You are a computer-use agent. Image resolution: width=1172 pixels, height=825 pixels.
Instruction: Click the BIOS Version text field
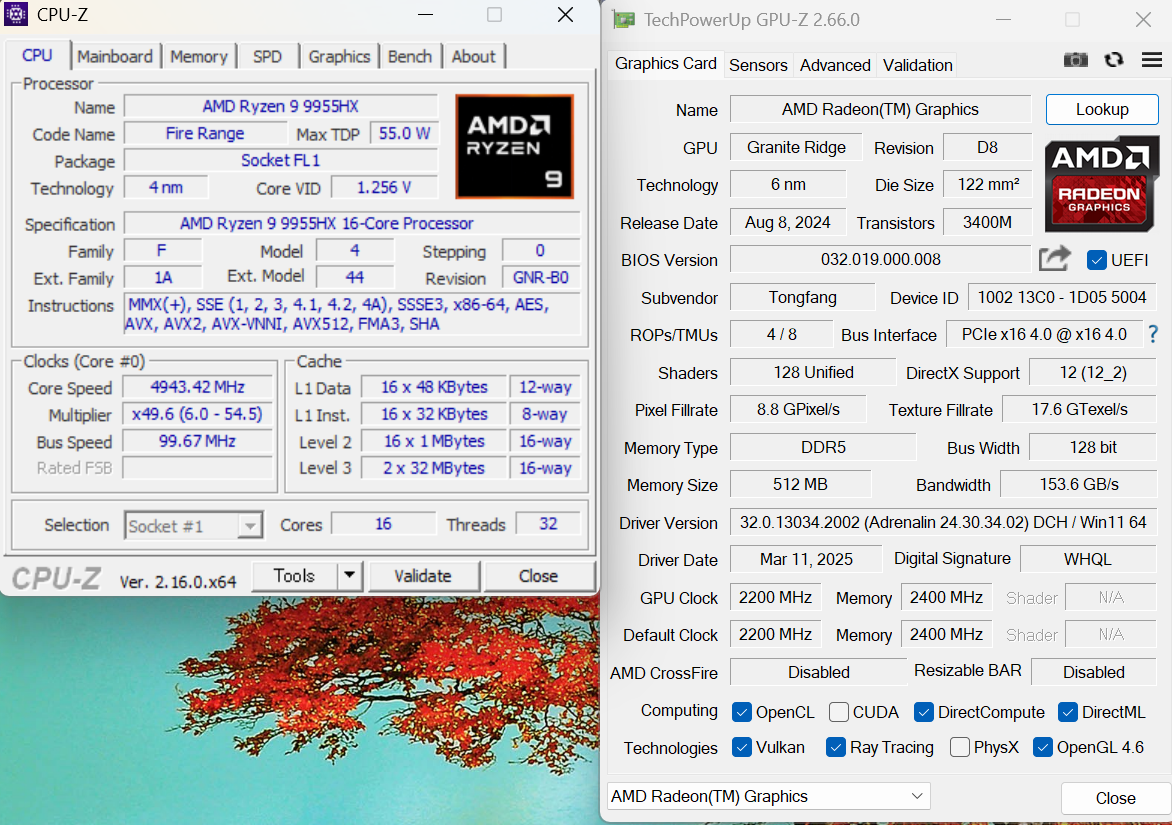(880, 260)
